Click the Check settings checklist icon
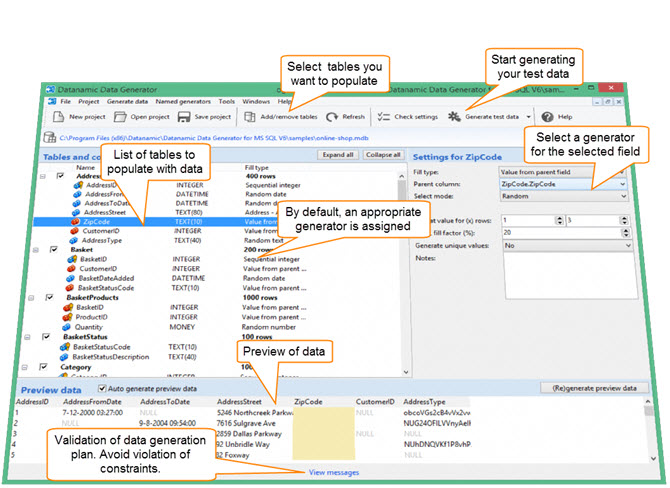 click(x=384, y=117)
